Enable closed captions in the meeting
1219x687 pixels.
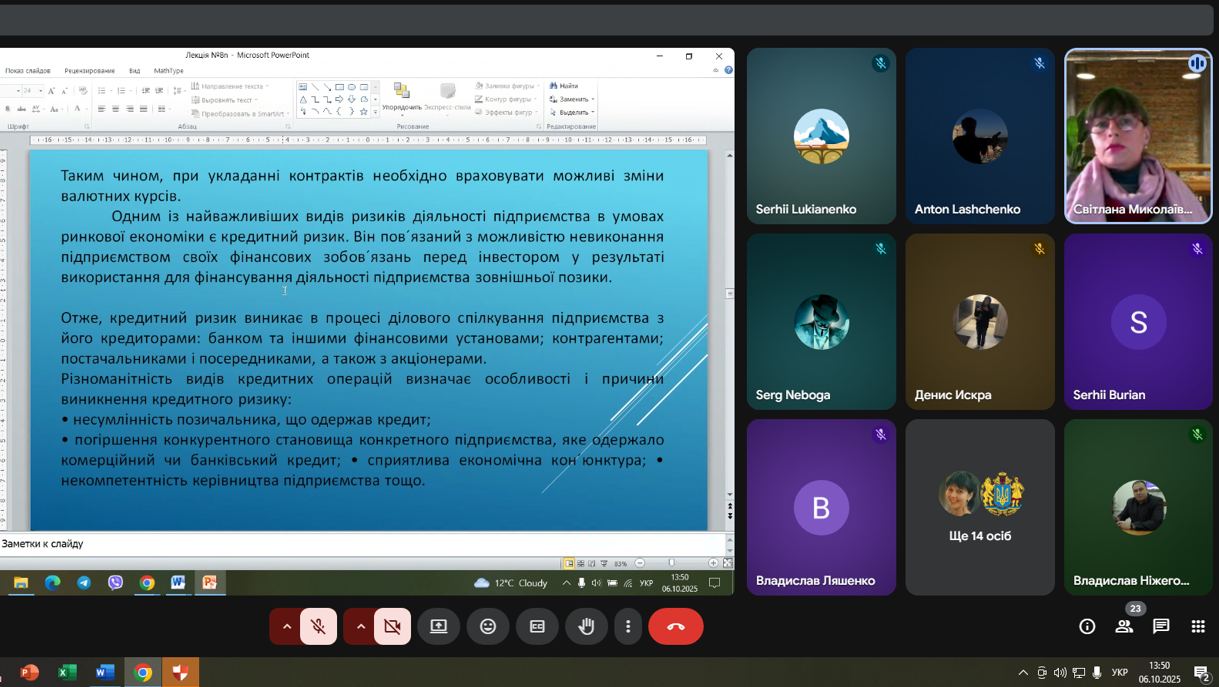point(537,626)
